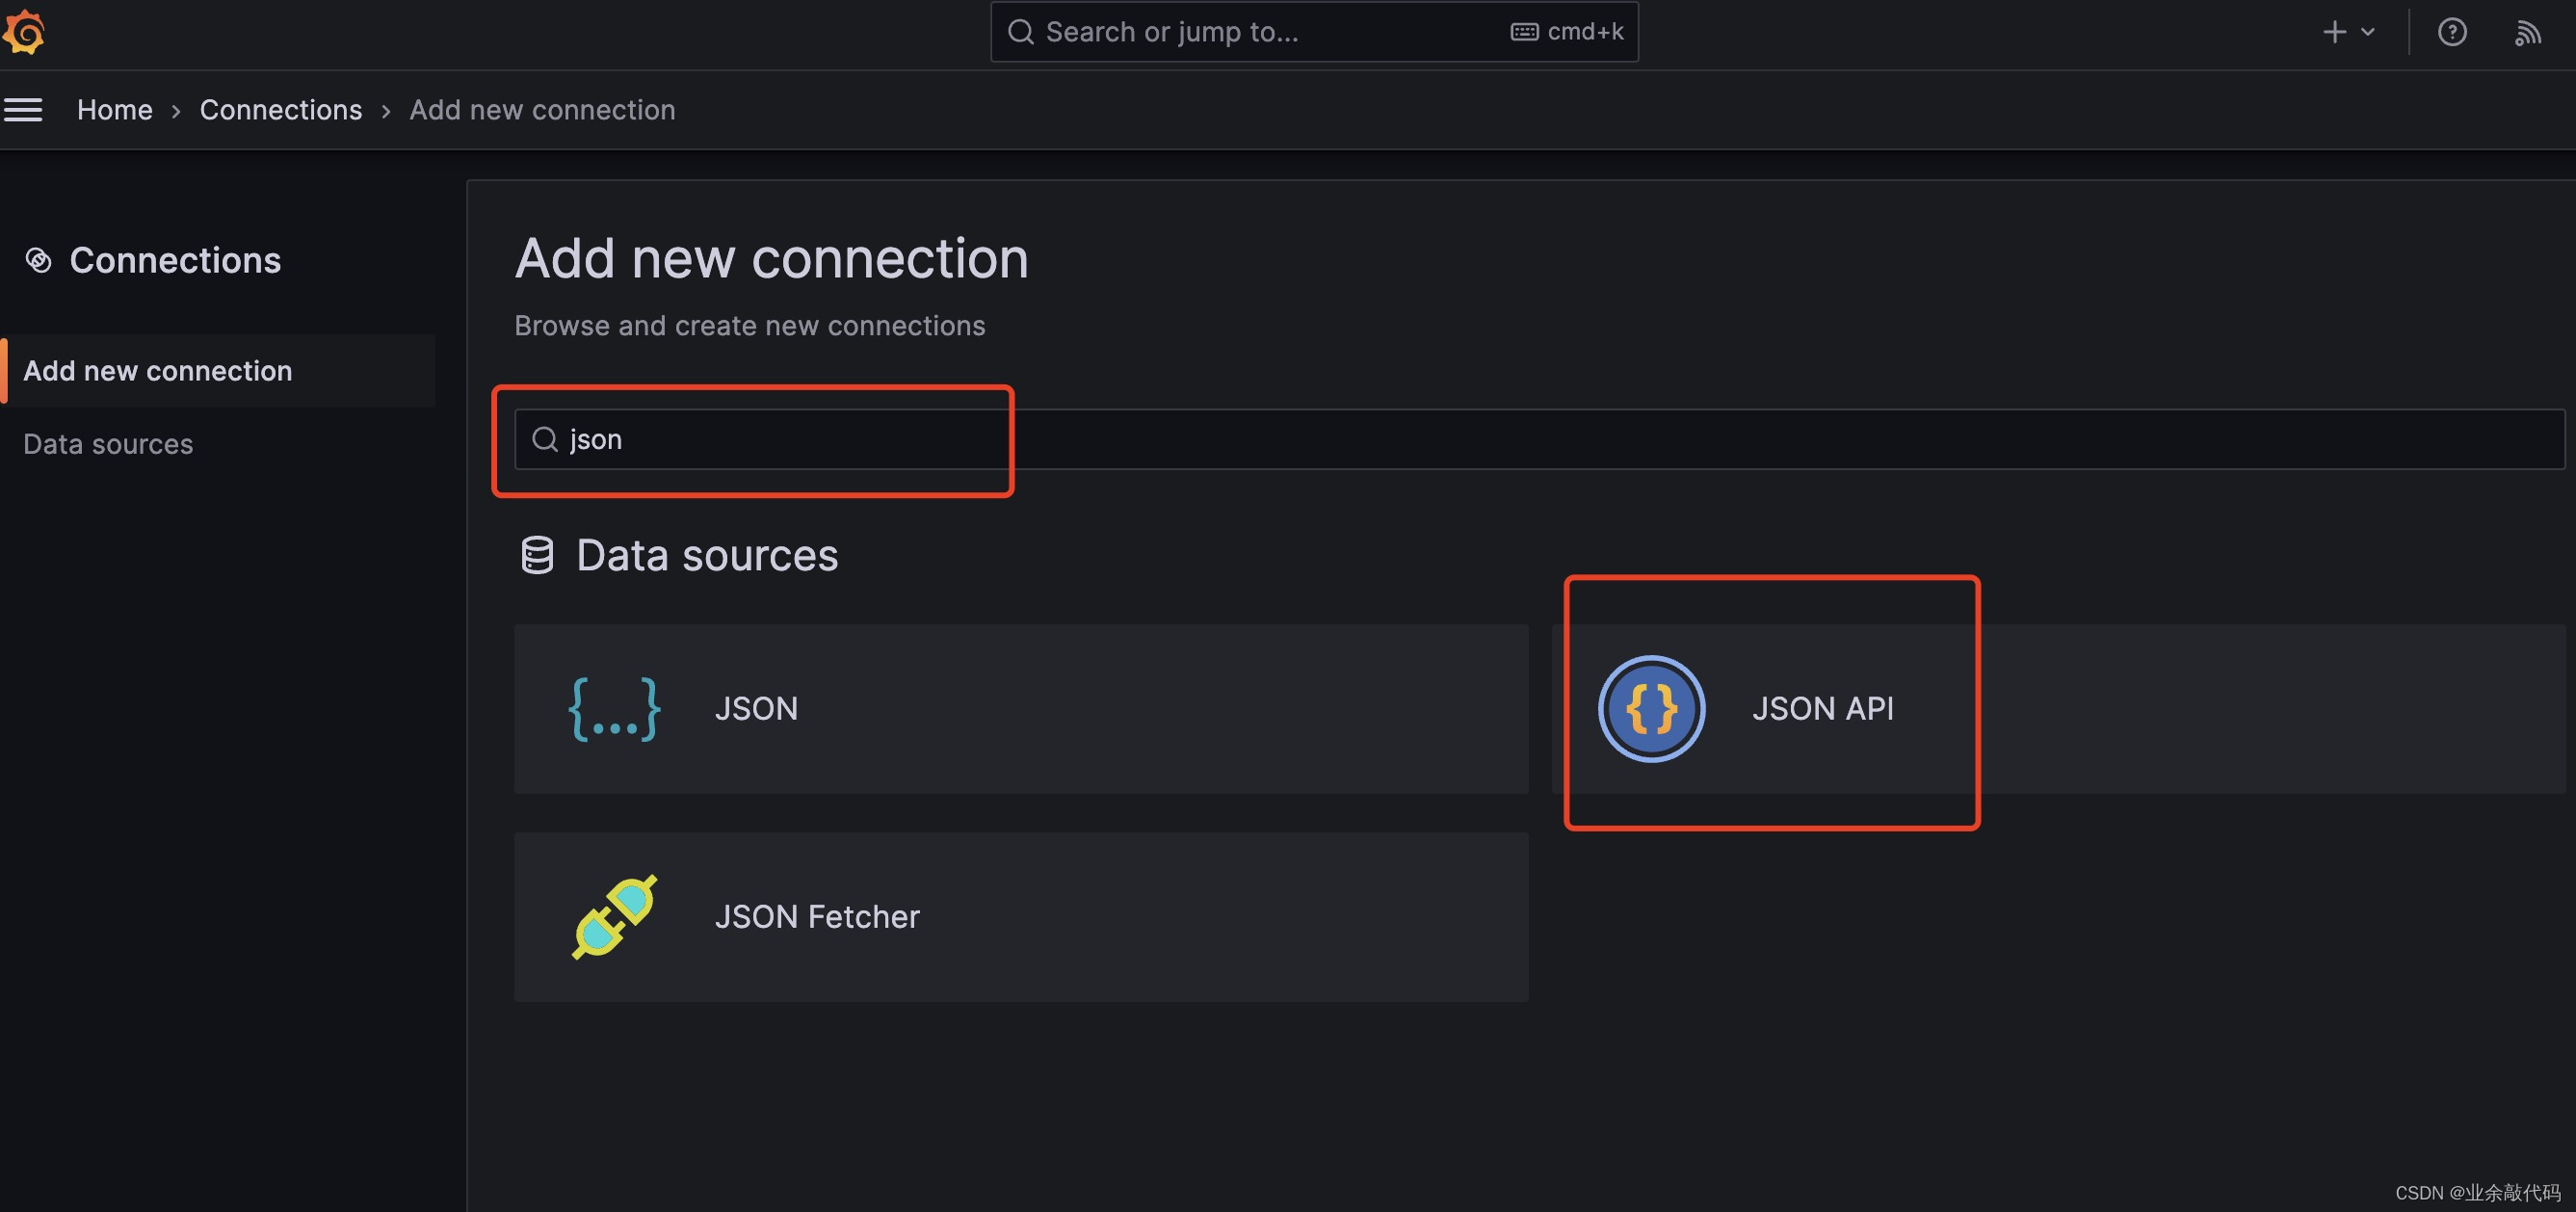Click the Add new connection breadcrumb
This screenshot has height=1212, width=2576.
[x=542, y=110]
